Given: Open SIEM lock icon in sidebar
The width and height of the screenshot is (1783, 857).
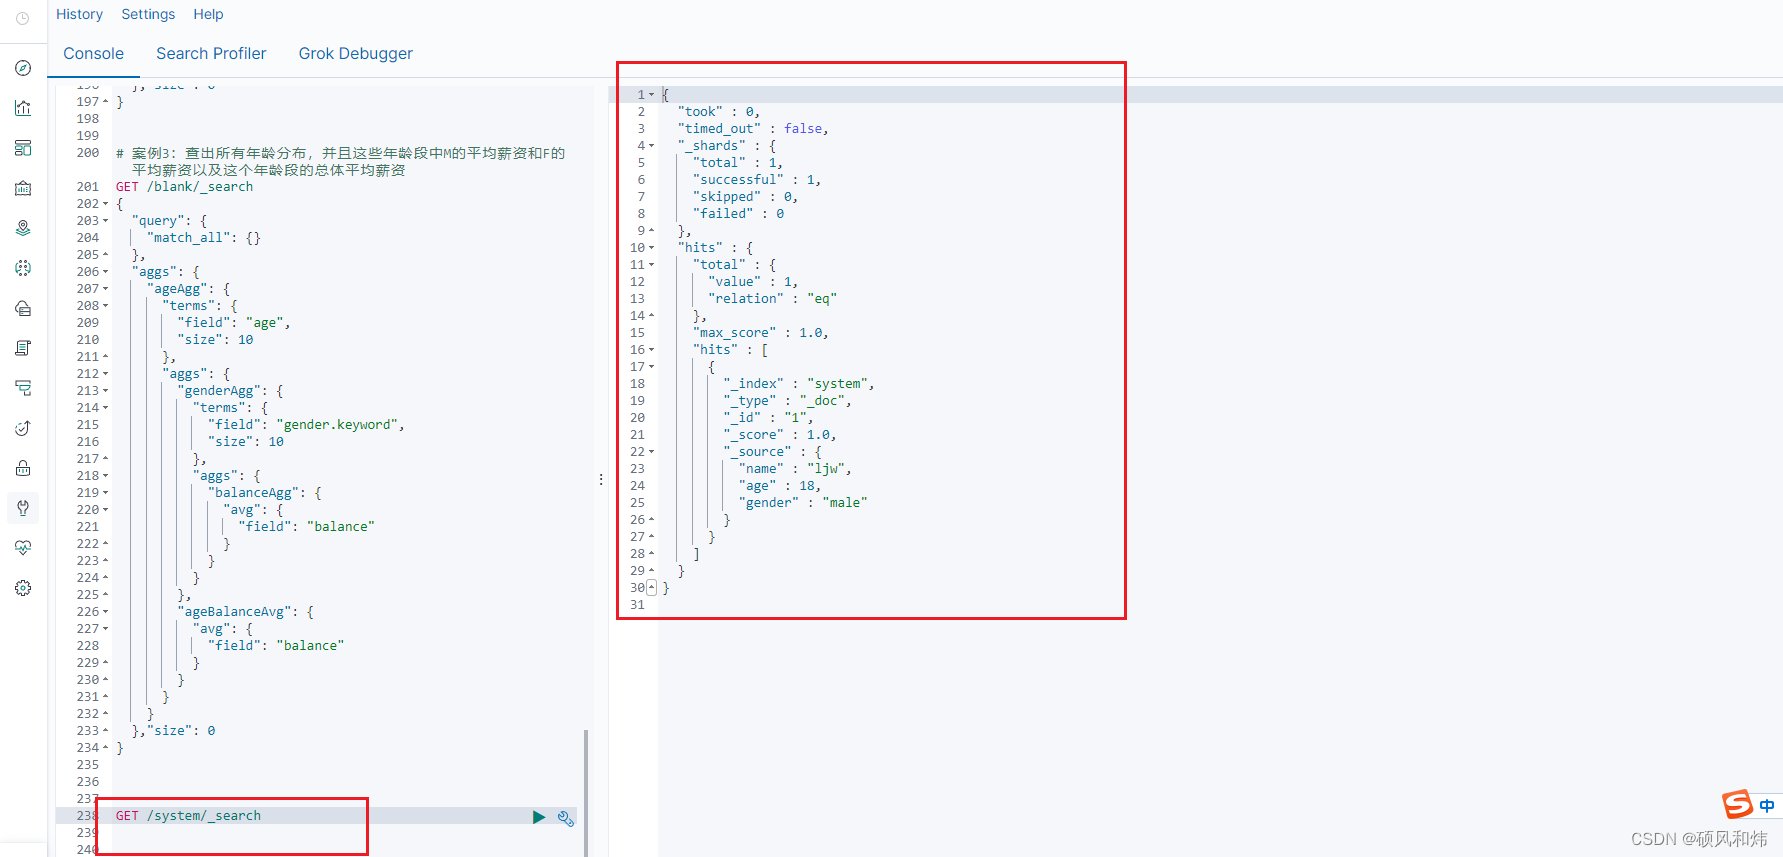Looking at the screenshot, I should pyautogui.click(x=23, y=468).
